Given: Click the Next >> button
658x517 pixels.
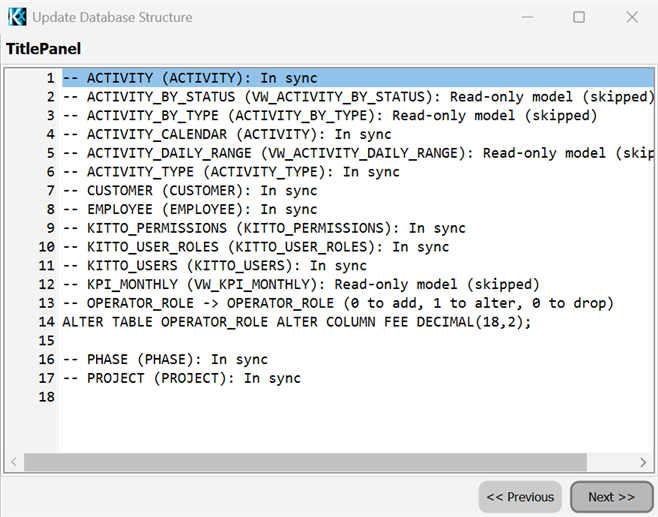Looking at the screenshot, I should 611,497.
